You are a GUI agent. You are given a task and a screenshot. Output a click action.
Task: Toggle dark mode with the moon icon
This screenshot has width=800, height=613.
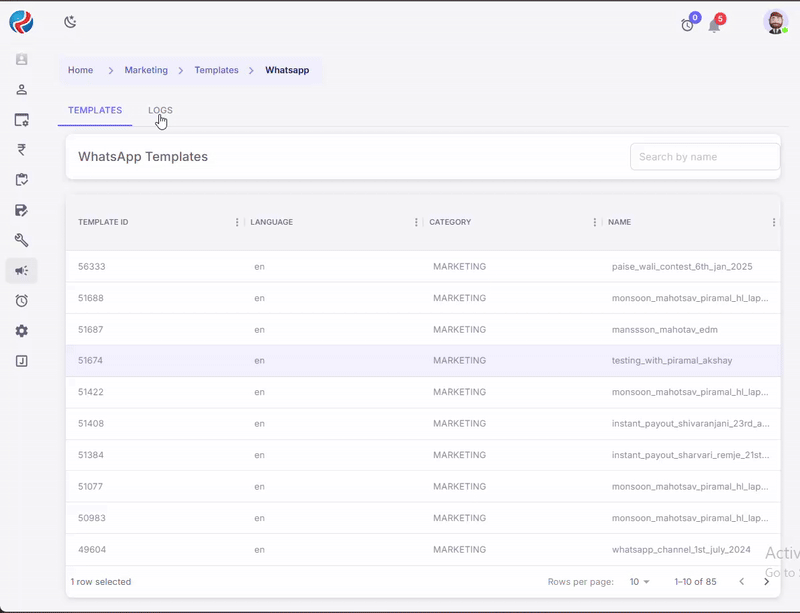pos(70,22)
